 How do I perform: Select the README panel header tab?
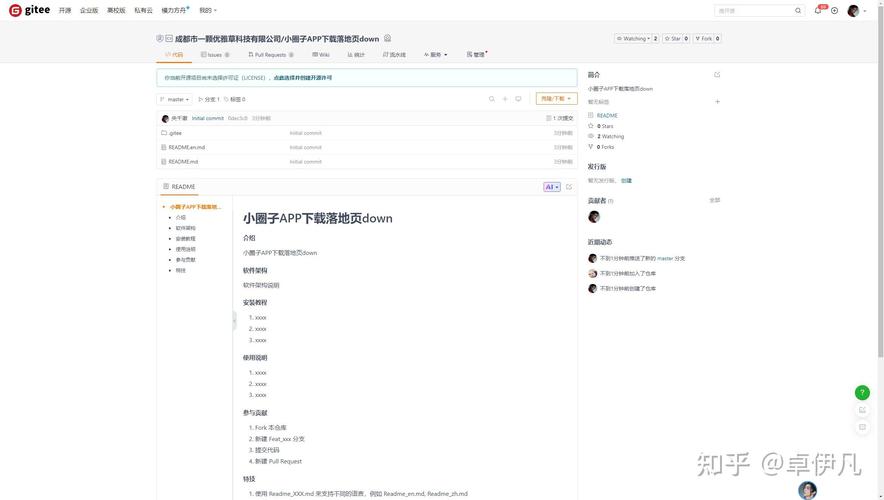[179, 187]
